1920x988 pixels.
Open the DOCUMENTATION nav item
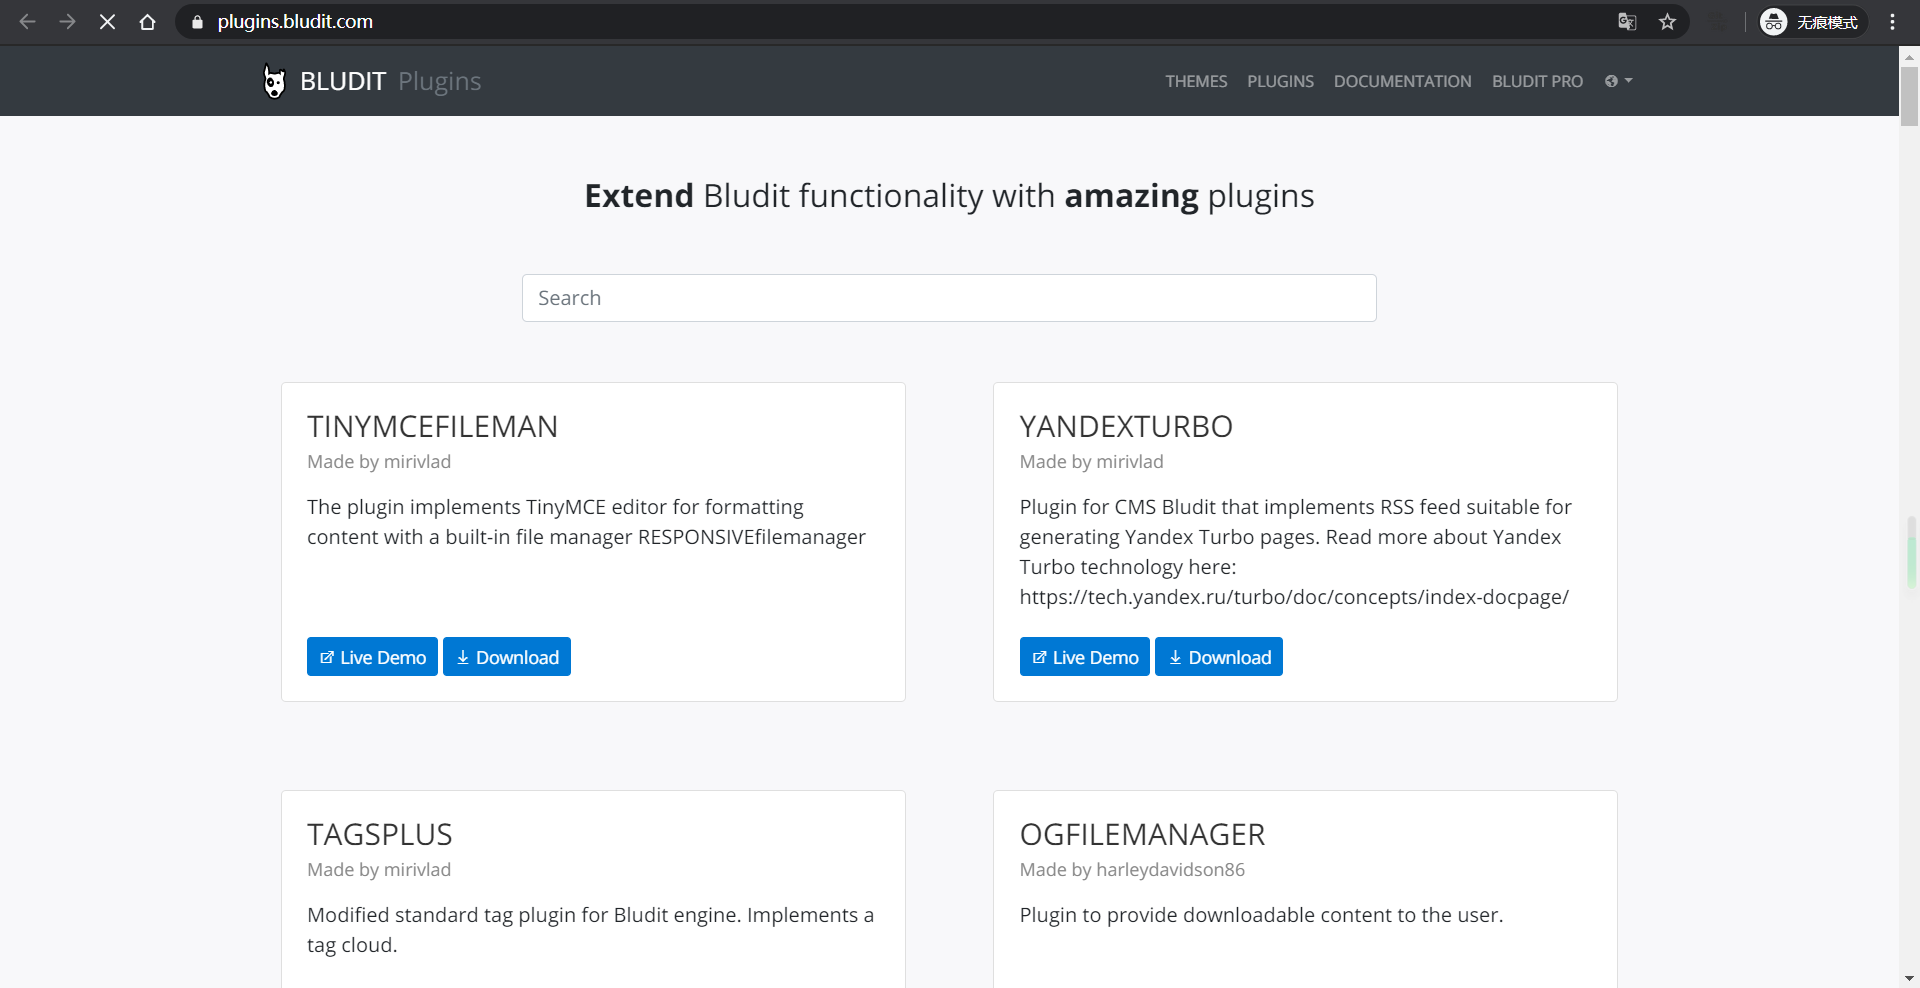1402,81
